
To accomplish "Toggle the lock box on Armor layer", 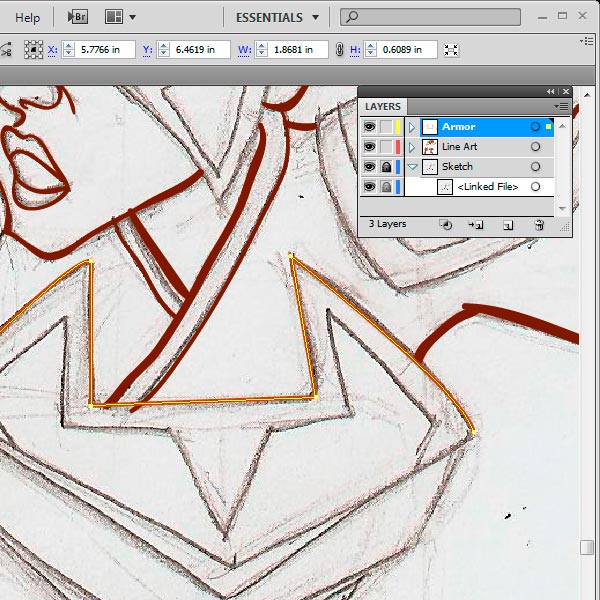I will click(x=386, y=127).
